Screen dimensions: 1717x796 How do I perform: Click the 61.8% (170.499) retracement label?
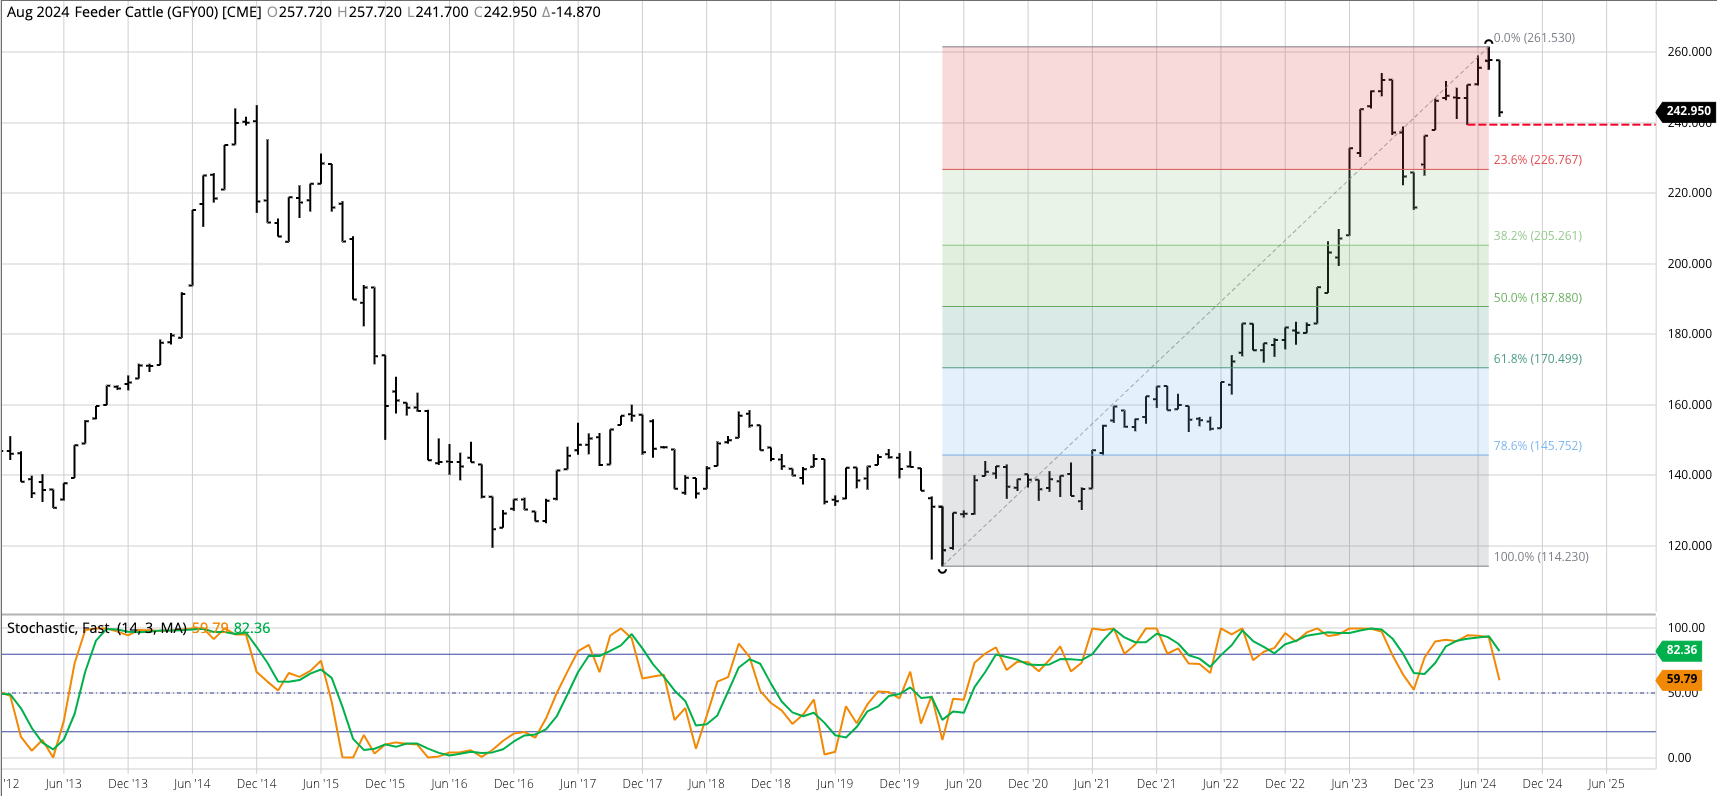1537,359
